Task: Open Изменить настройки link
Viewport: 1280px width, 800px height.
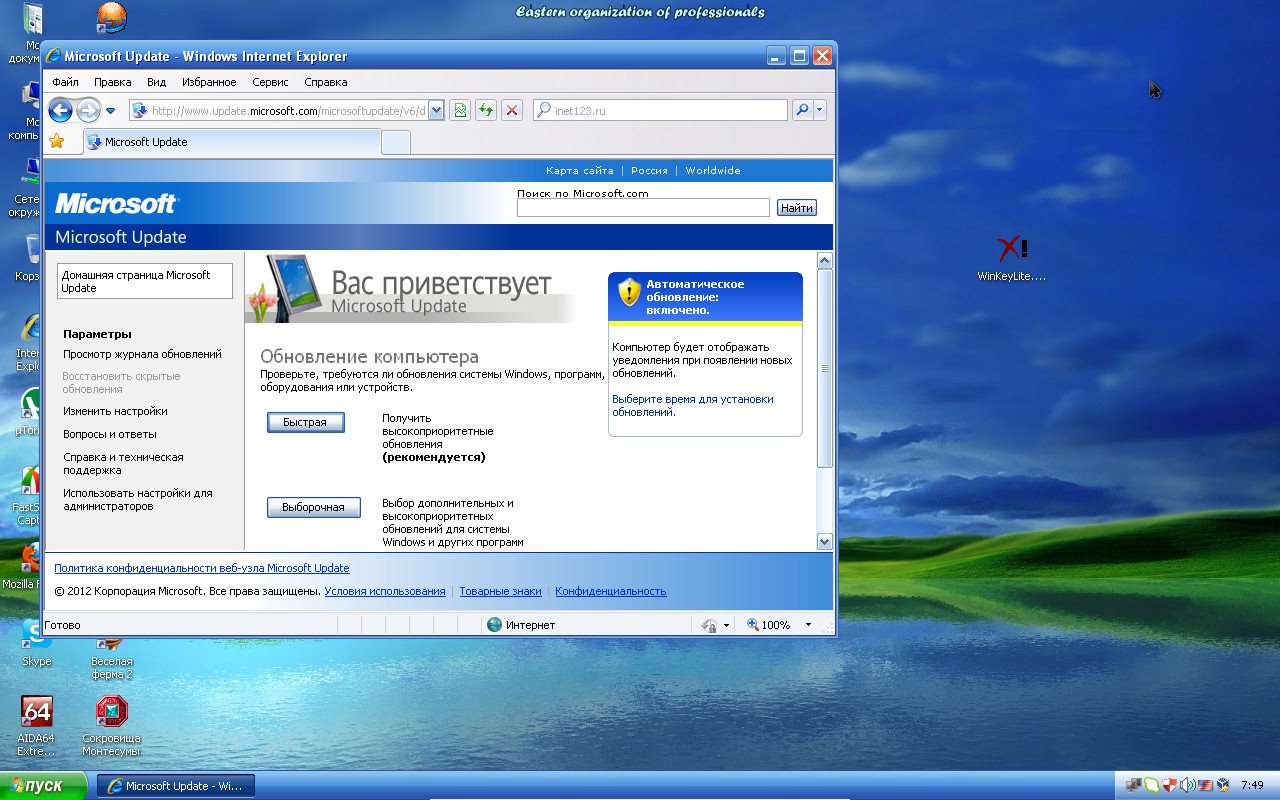Action: 115,411
